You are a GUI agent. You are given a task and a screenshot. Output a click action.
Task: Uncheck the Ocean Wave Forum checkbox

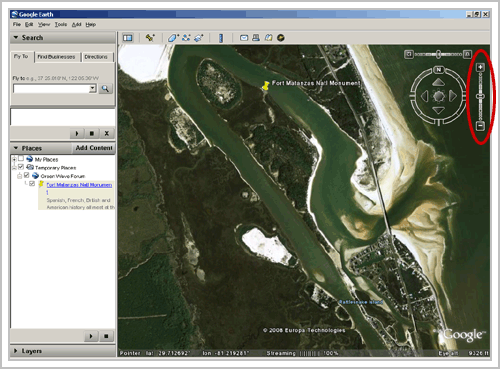27,175
